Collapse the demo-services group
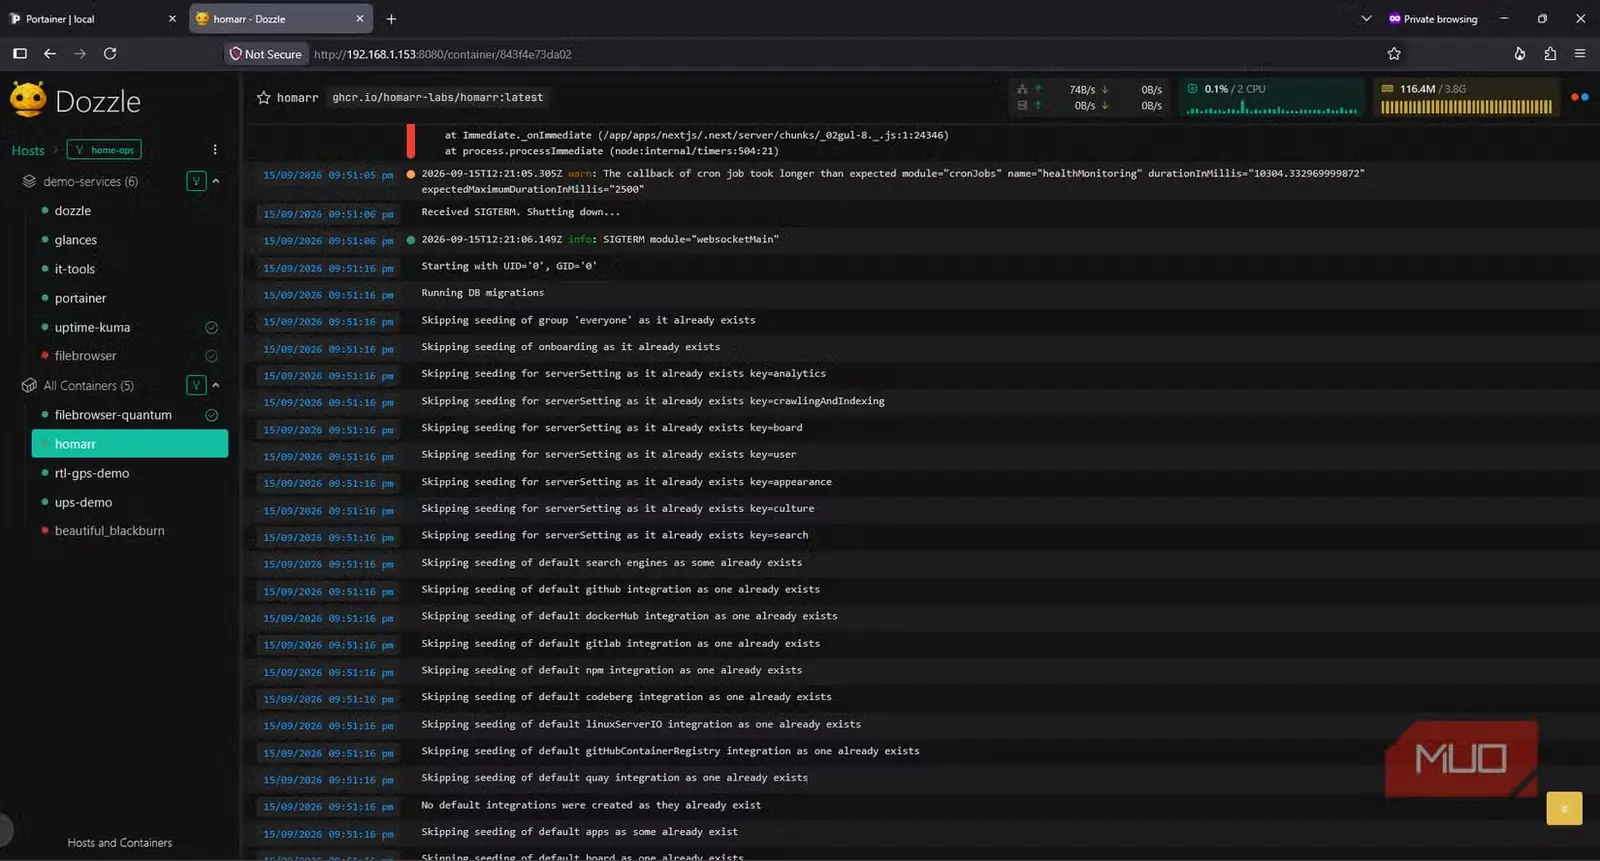 pyautogui.click(x=216, y=181)
